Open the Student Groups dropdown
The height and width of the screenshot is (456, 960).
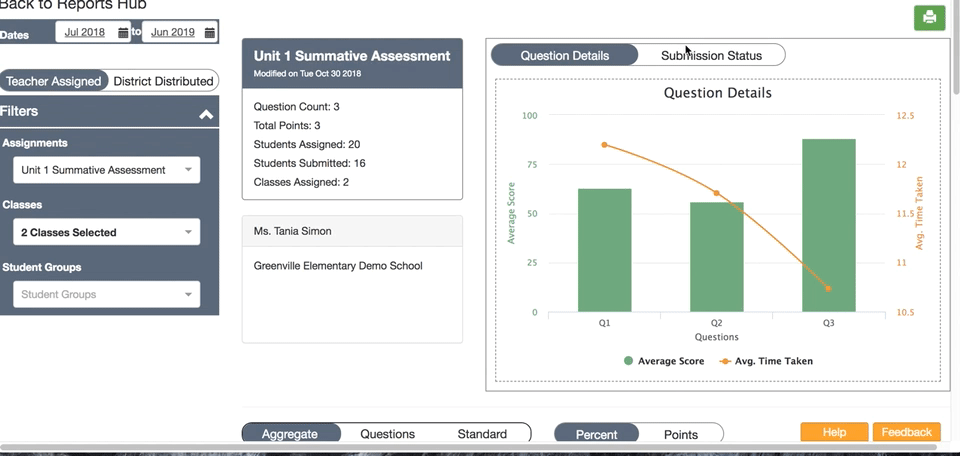tap(107, 294)
